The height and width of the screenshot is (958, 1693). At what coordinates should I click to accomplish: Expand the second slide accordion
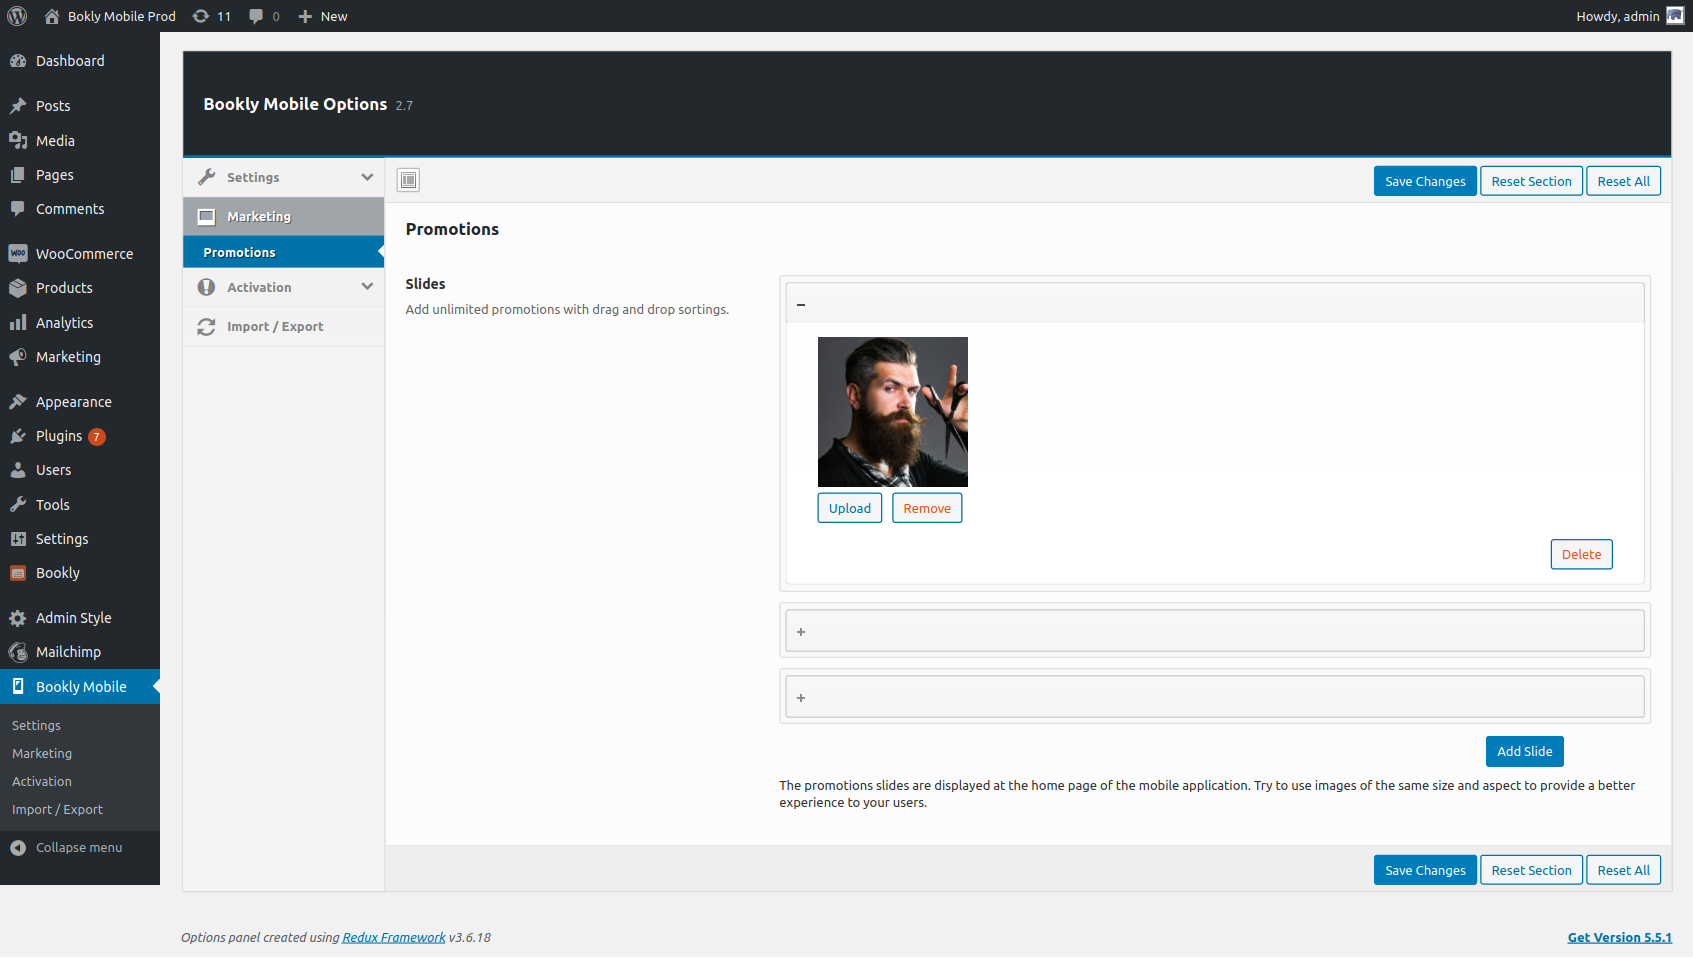pyautogui.click(x=1215, y=631)
